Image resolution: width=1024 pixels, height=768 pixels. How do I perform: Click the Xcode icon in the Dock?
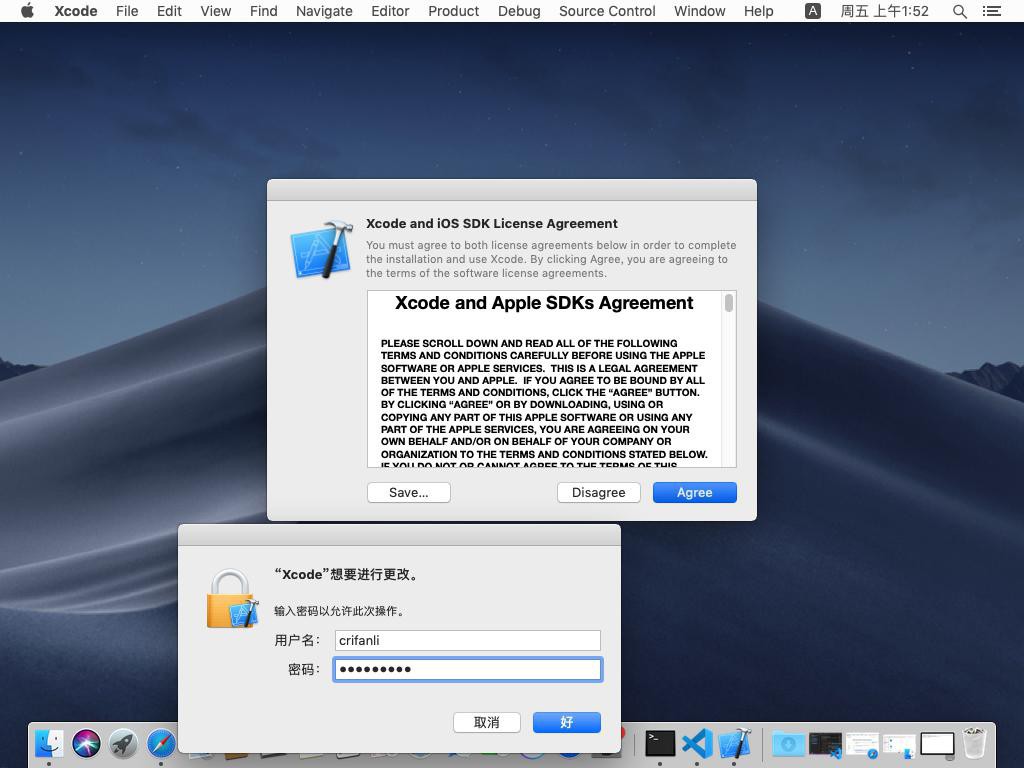point(734,743)
